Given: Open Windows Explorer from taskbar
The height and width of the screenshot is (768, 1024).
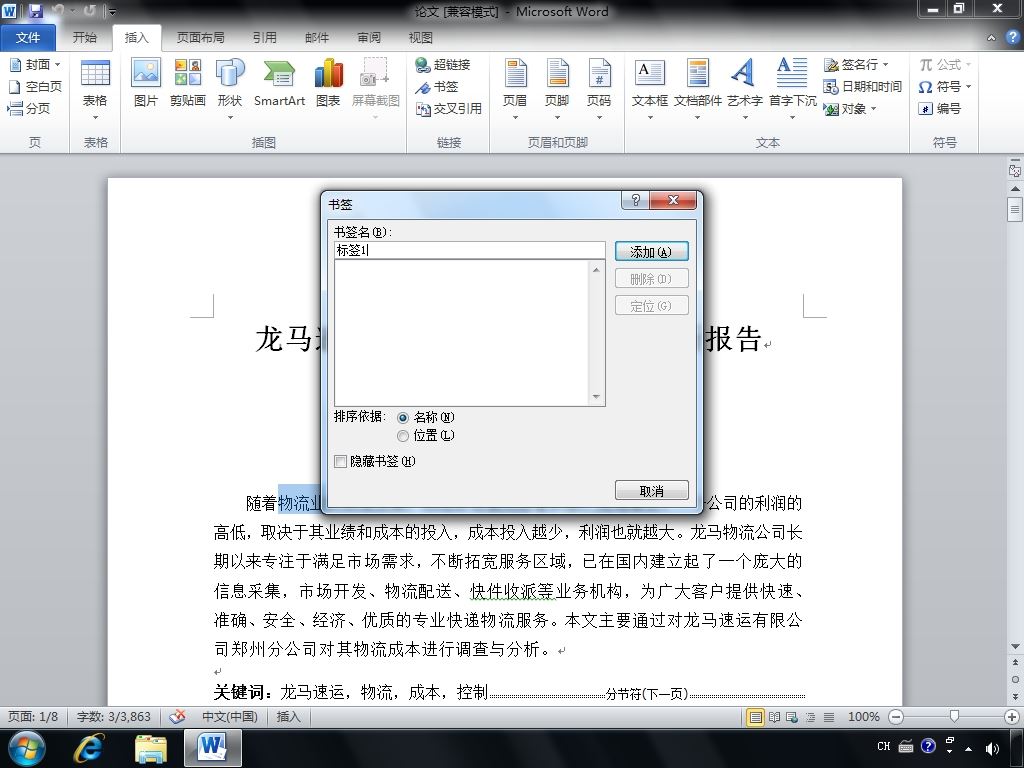Looking at the screenshot, I should [151, 748].
